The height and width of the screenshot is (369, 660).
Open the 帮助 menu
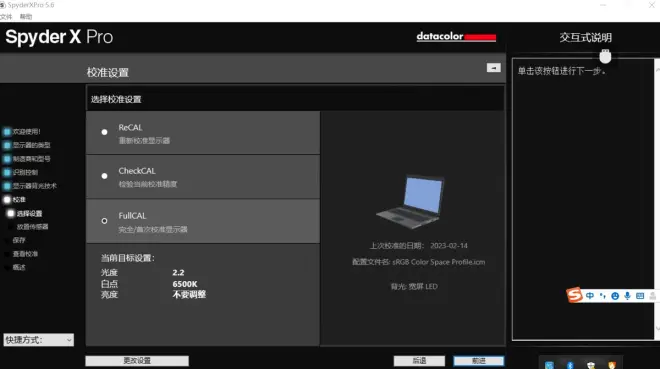(26, 17)
